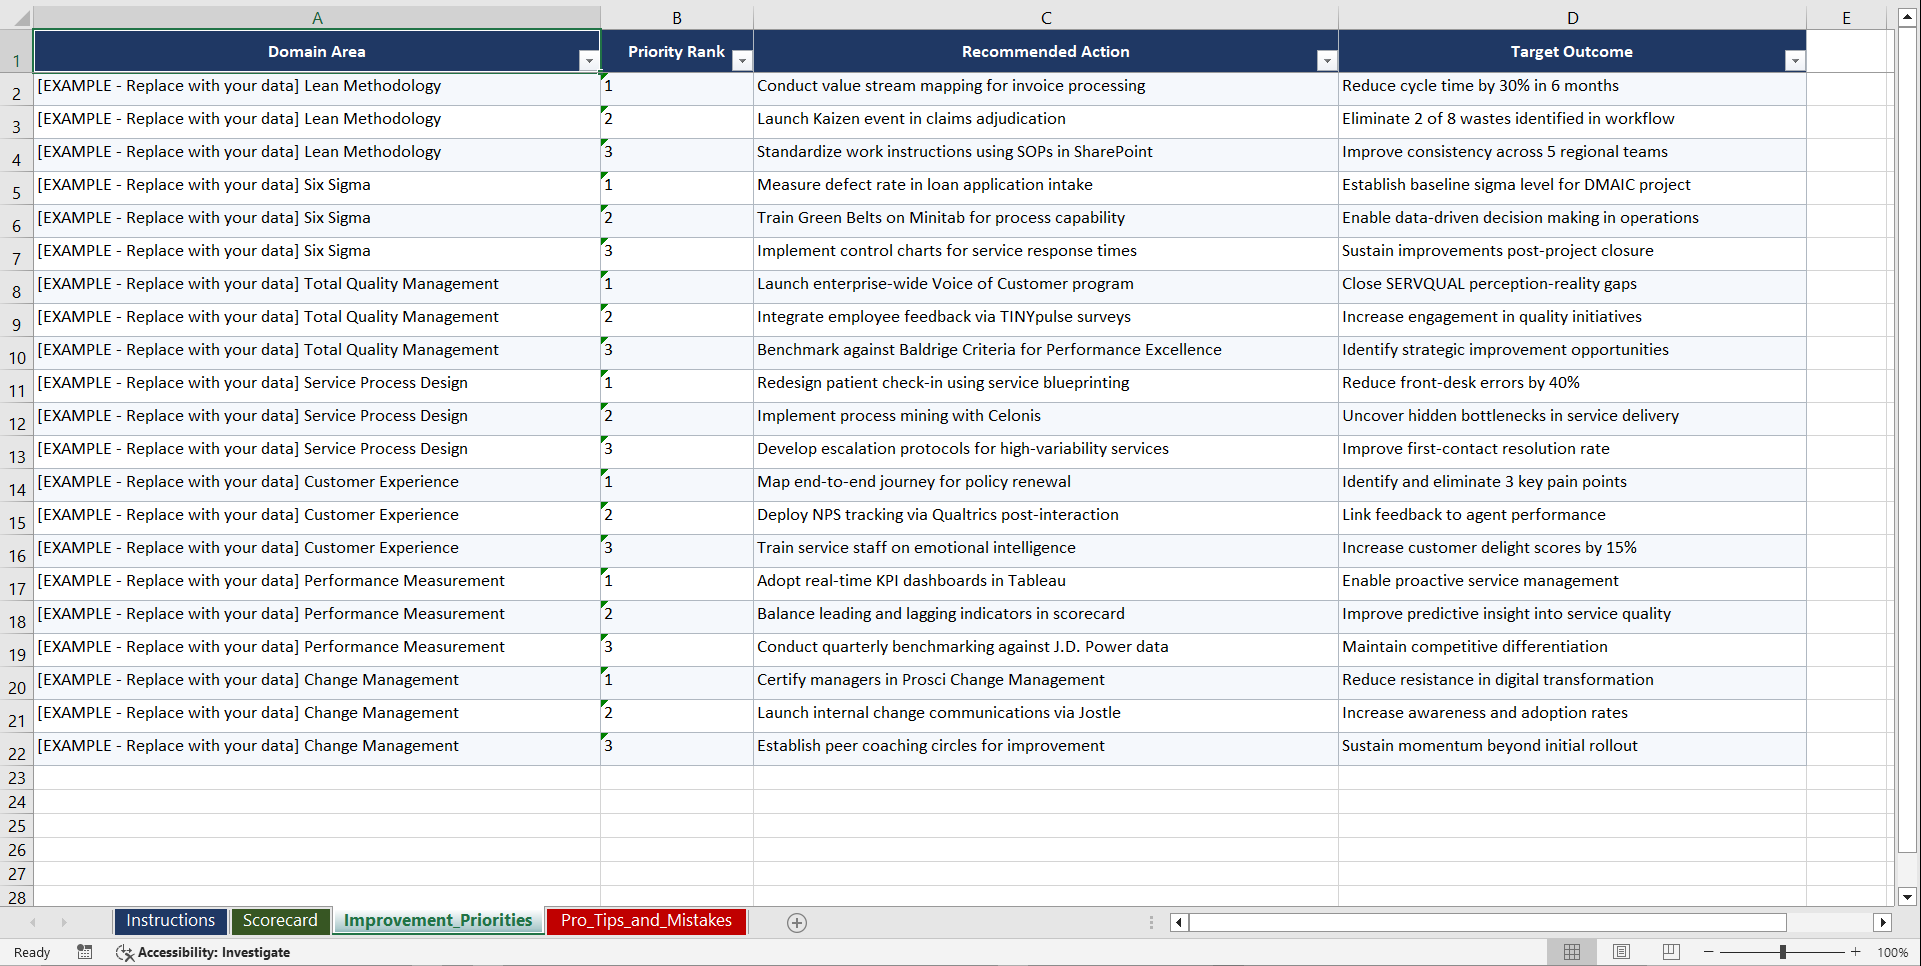1921x966 pixels.
Task: Switch to the Scorecard sheet
Action: coord(280,921)
